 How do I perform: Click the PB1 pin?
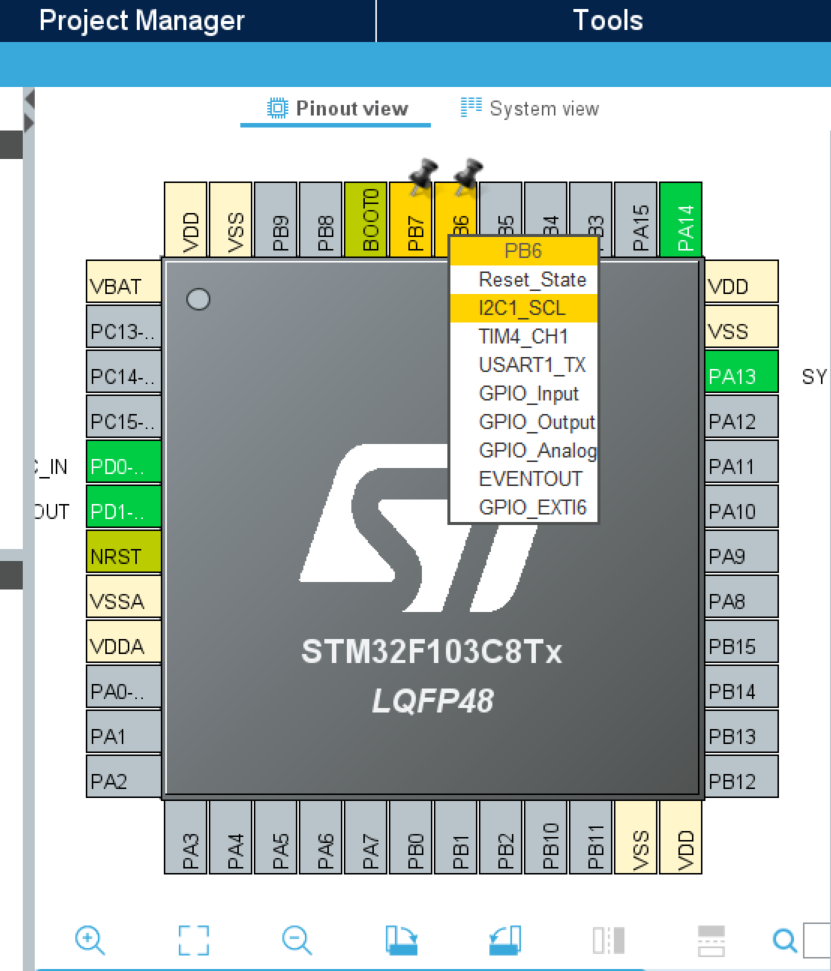pyautogui.click(x=456, y=837)
